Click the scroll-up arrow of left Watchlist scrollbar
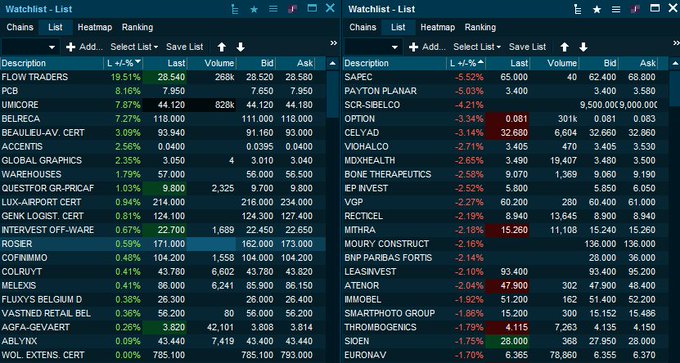Image resolution: width=680 pixels, height=363 pixels. tap(333, 63)
